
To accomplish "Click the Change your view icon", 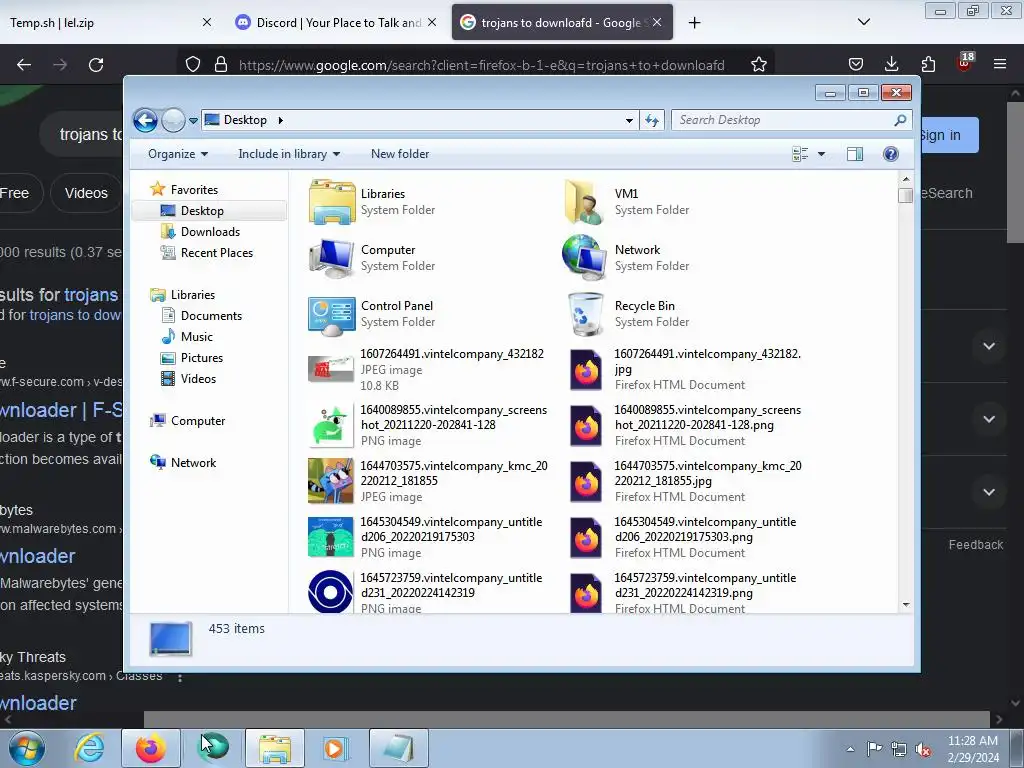I will (x=800, y=154).
